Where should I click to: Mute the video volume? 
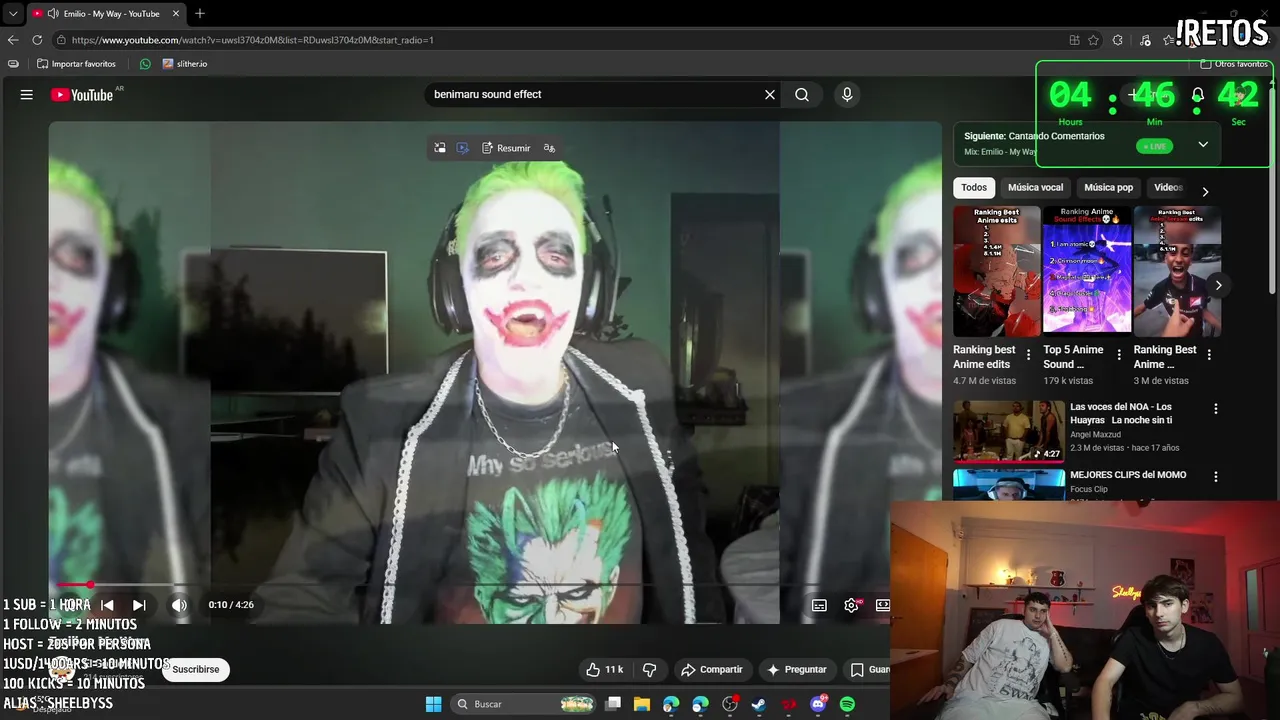coord(179,605)
